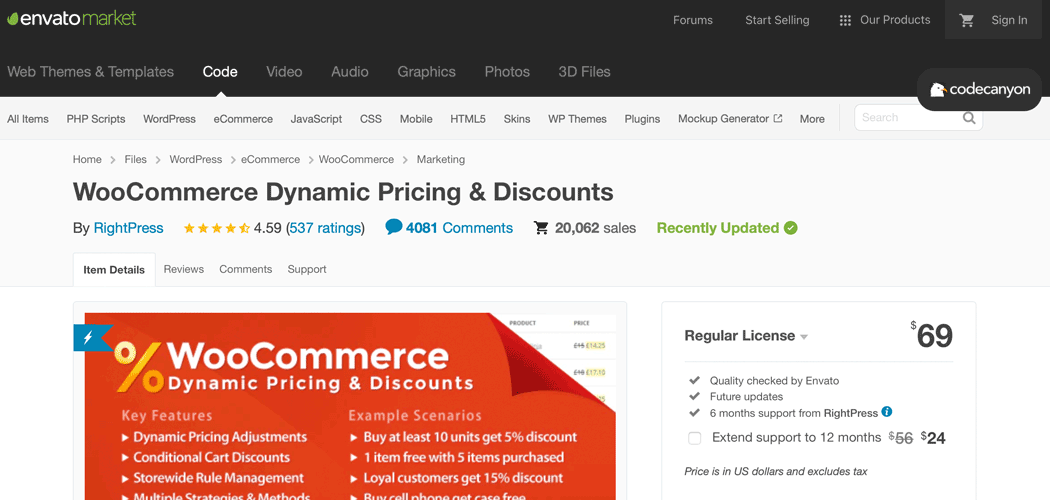This screenshot has height=500, width=1050.
Task: Switch to the Support tab
Action: (307, 269)
